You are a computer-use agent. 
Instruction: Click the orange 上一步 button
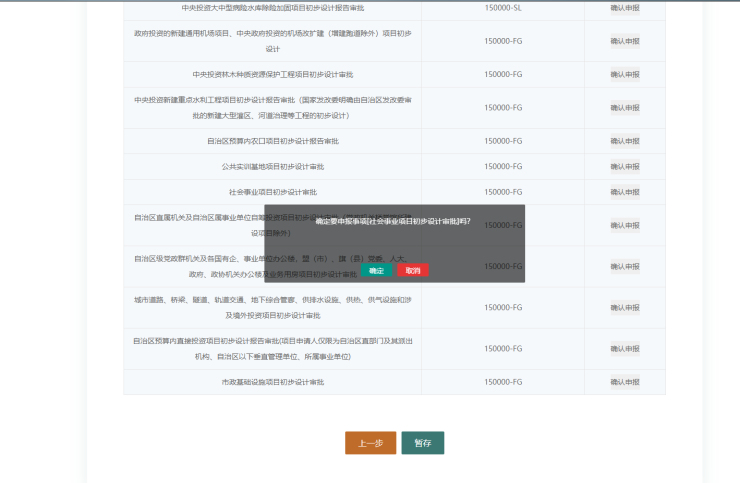click(370, 443)
